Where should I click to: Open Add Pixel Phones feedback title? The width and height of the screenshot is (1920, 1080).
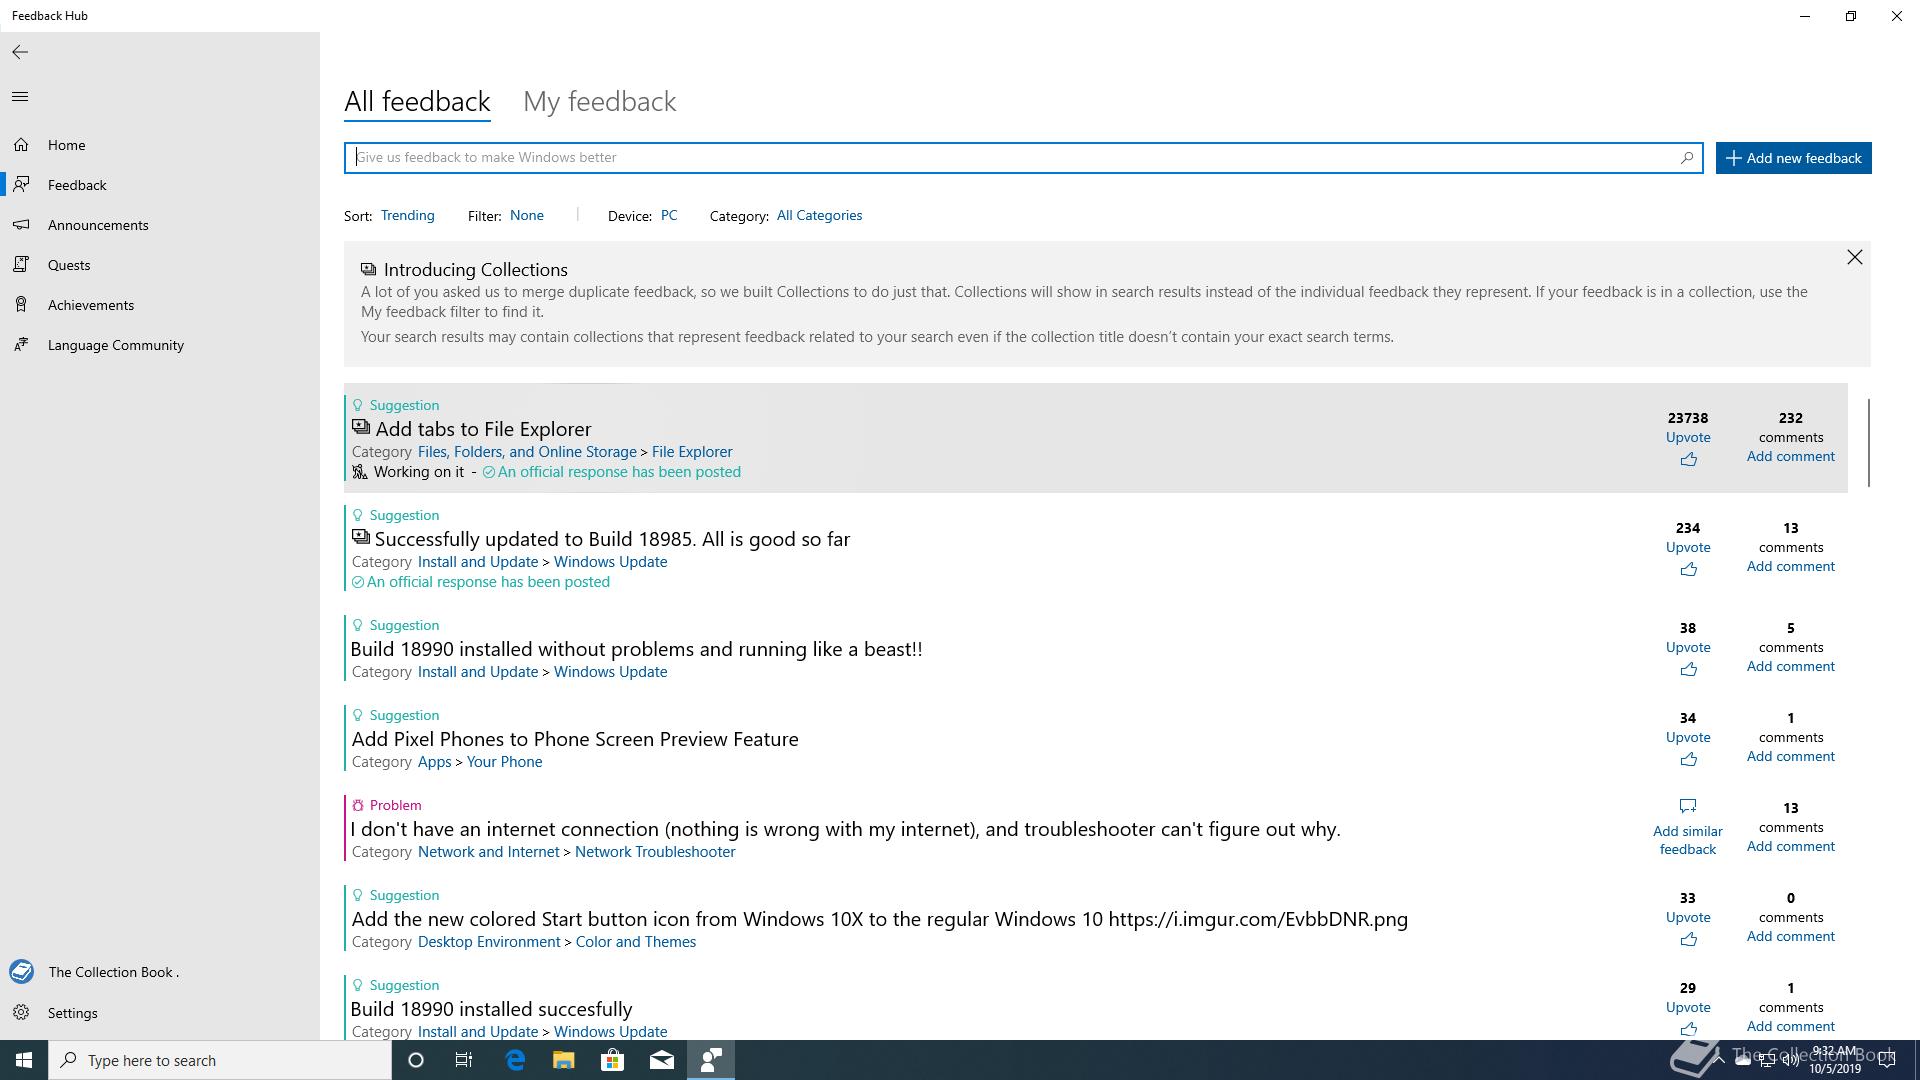click(x=575, y=739)
